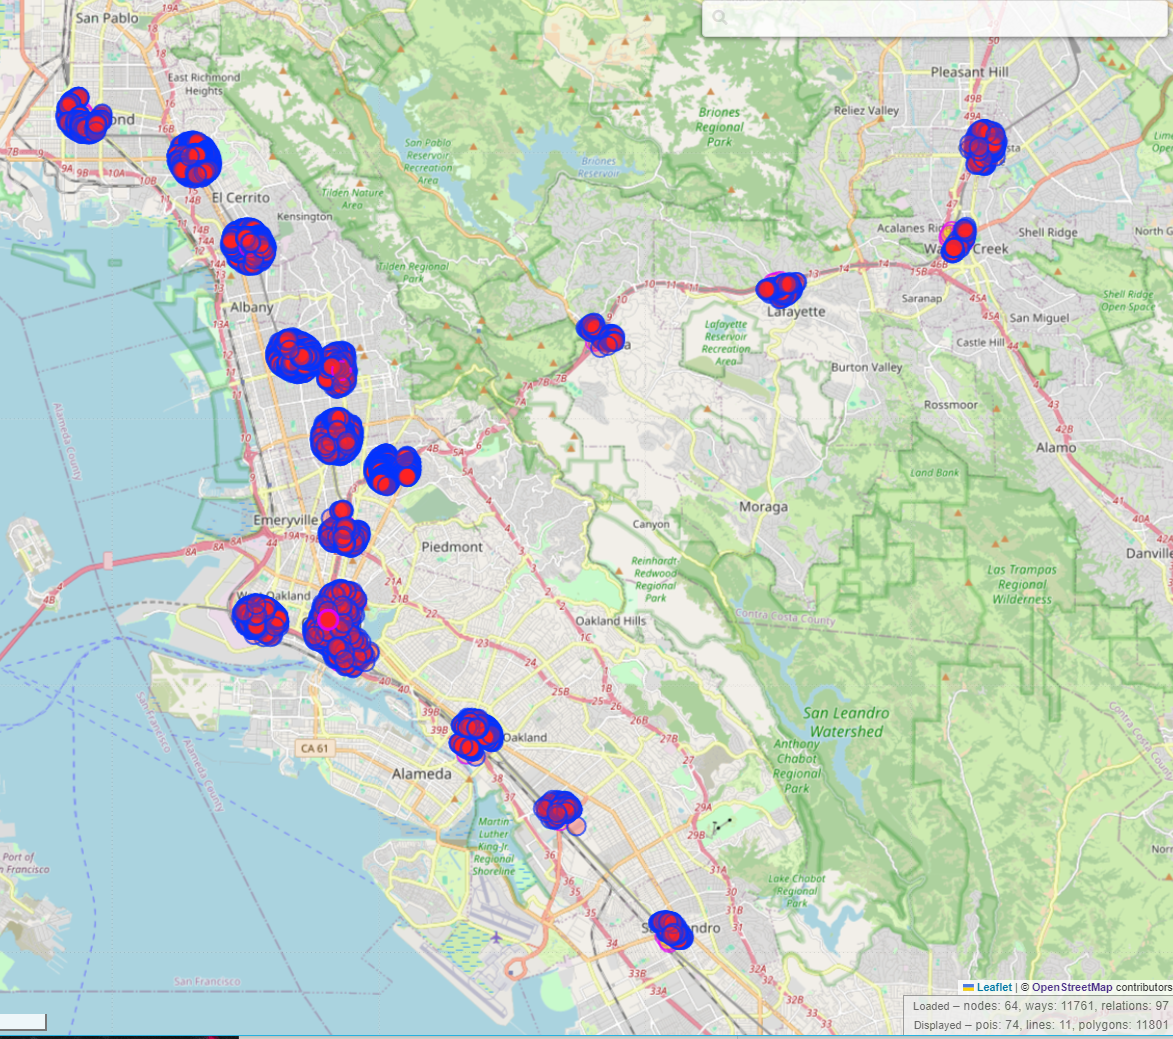Click the Piedmont map label

coord(452,547)
